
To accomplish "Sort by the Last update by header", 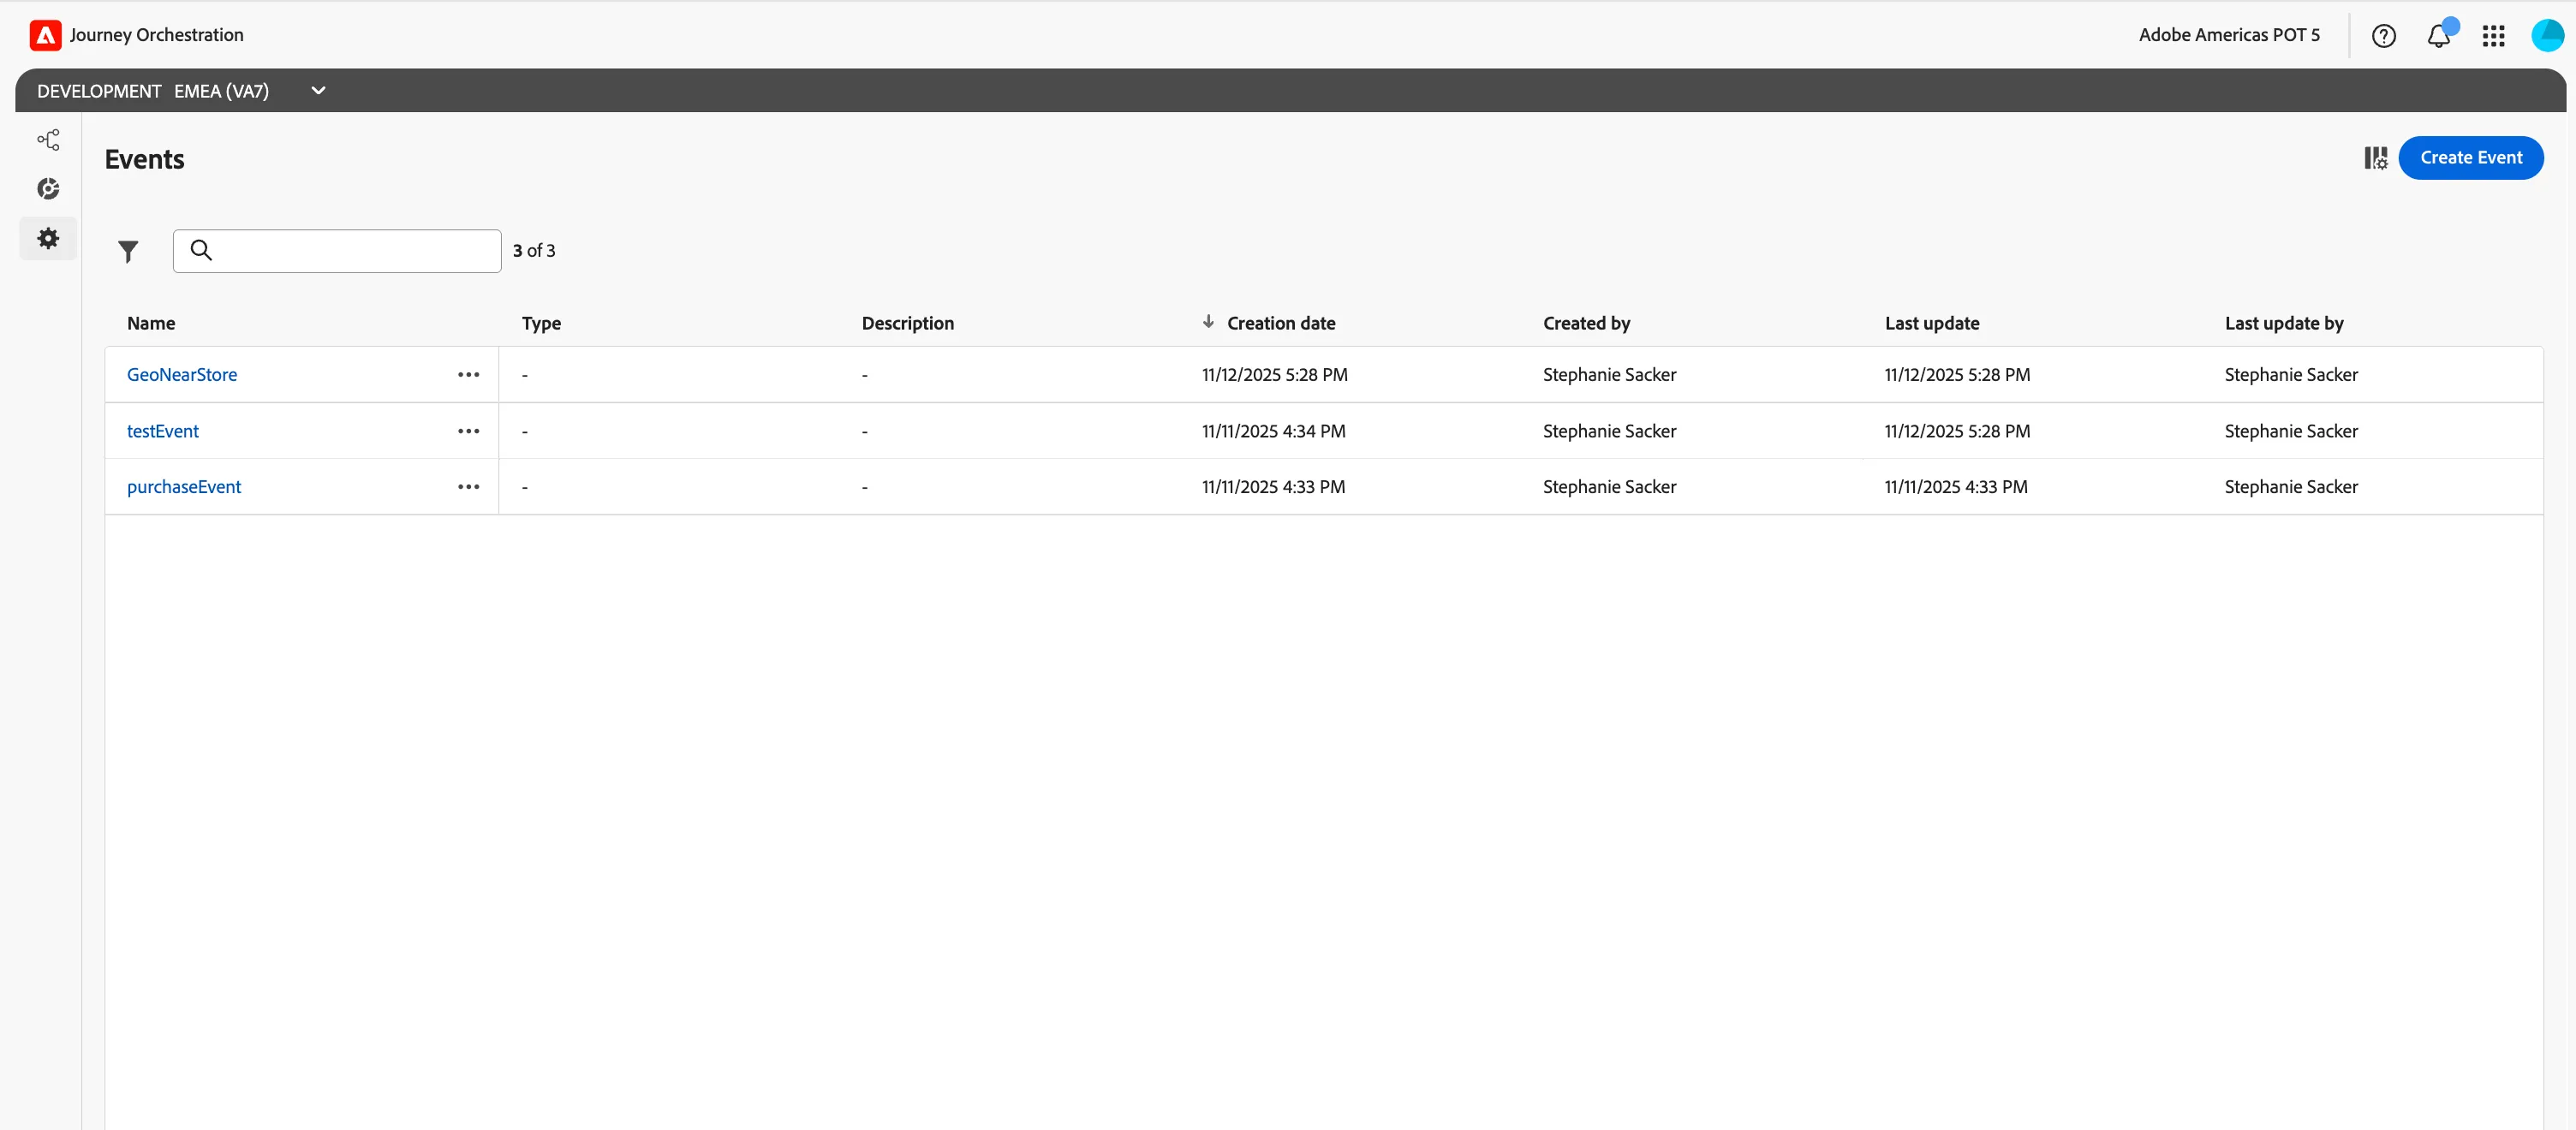I will tap(2283, 323).
